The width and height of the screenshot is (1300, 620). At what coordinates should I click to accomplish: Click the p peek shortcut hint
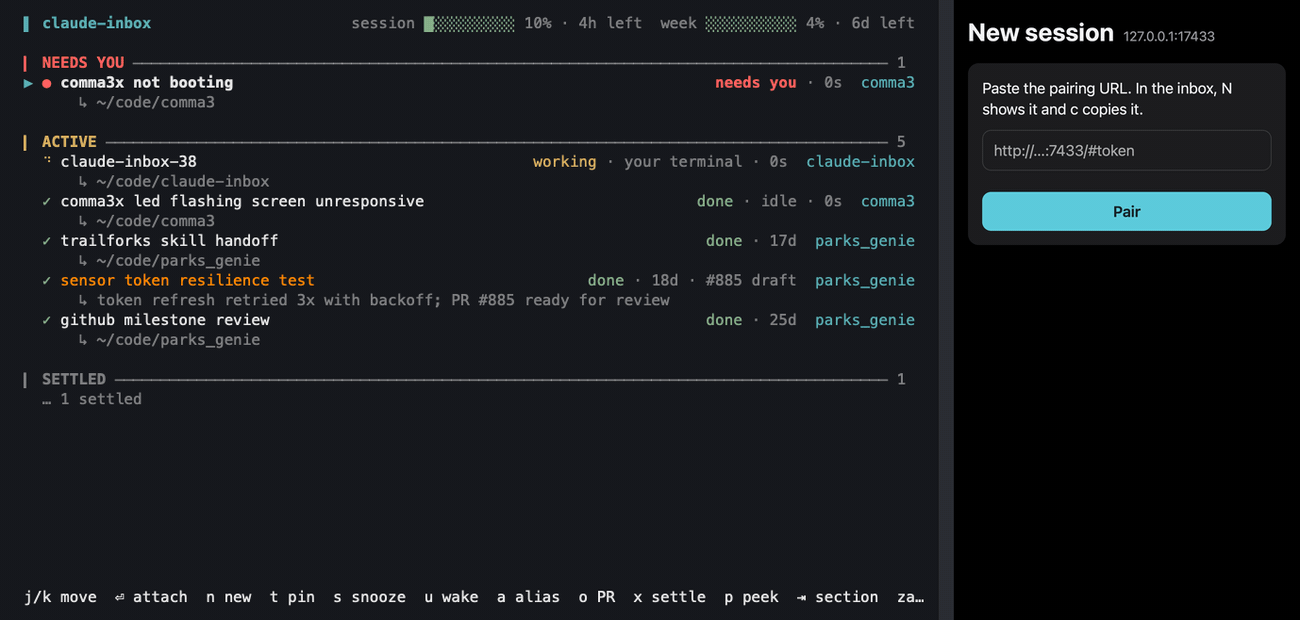click(751, 597)
